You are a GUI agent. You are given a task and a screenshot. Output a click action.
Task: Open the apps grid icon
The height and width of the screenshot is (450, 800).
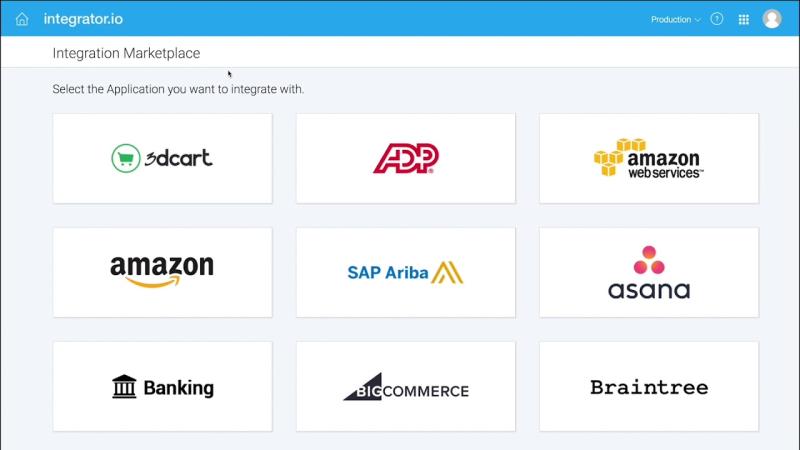coord(744,19)
